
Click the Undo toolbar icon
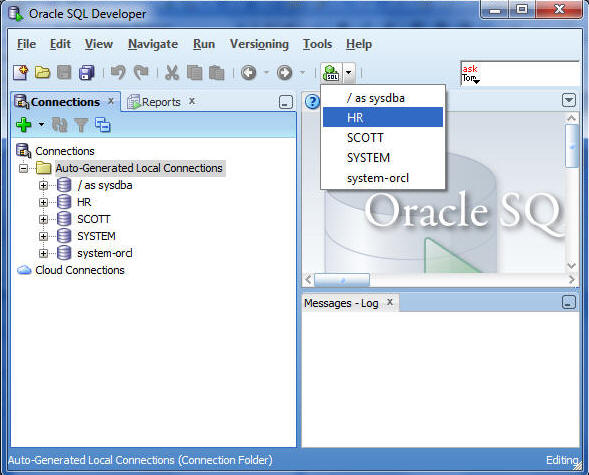[118, 72]
